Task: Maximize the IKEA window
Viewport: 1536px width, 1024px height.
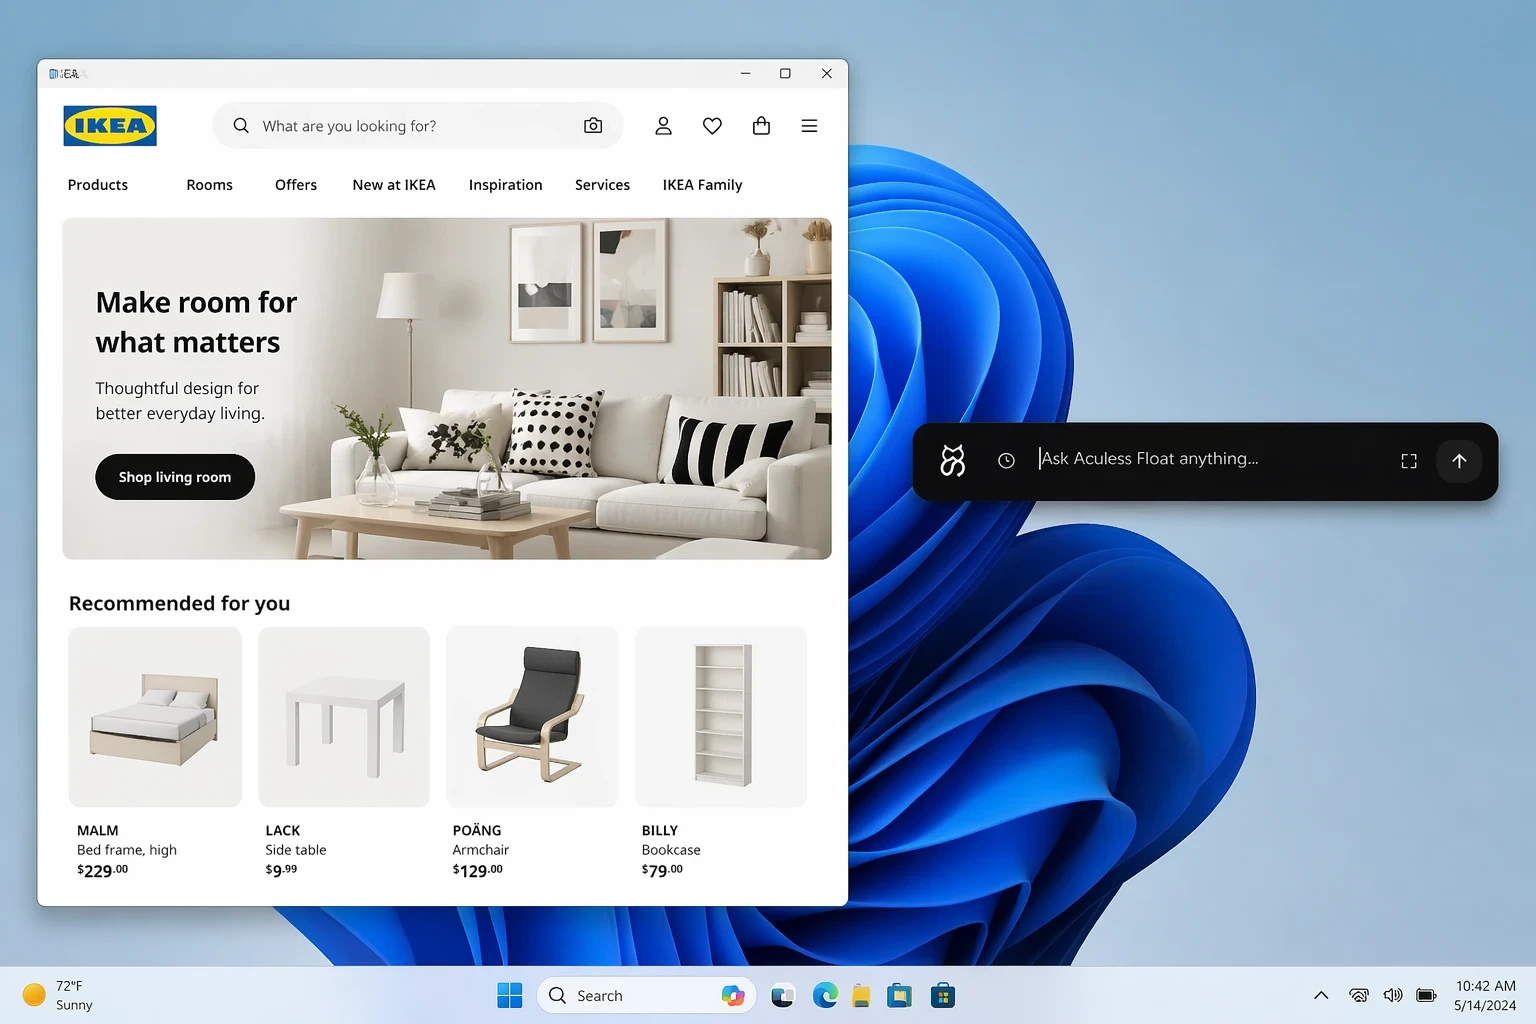Action: coord(785,73)
